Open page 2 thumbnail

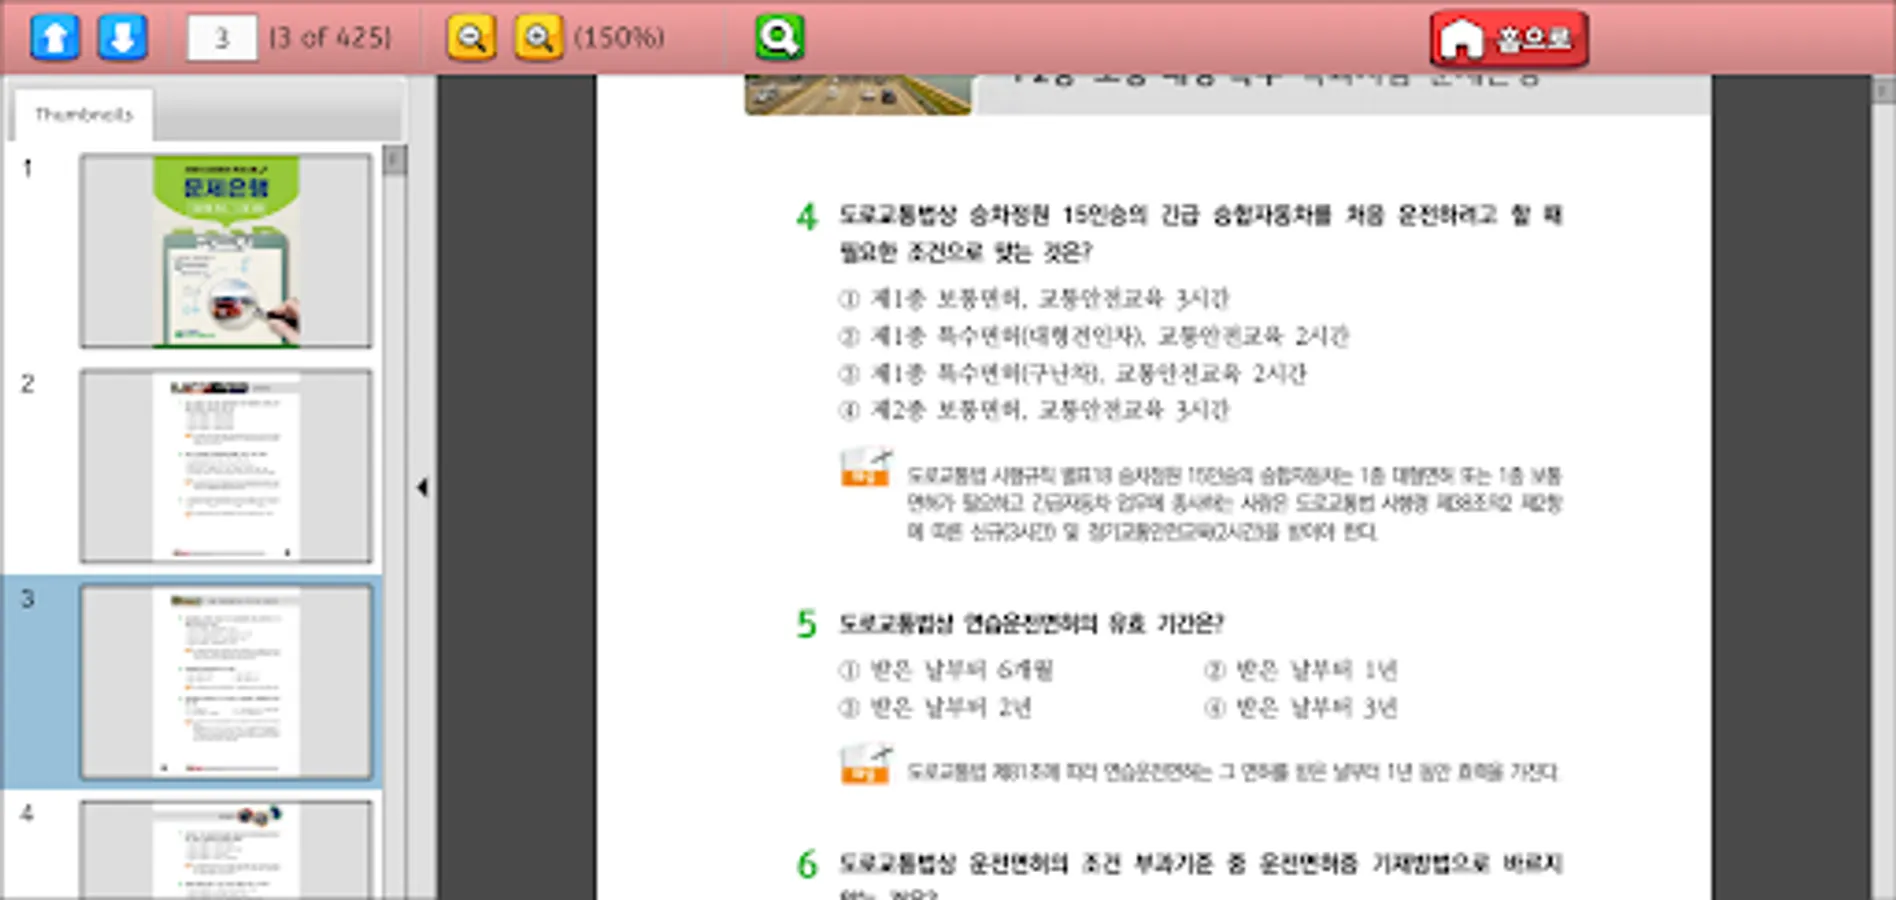pyautogui.click(x=226, y=466)
